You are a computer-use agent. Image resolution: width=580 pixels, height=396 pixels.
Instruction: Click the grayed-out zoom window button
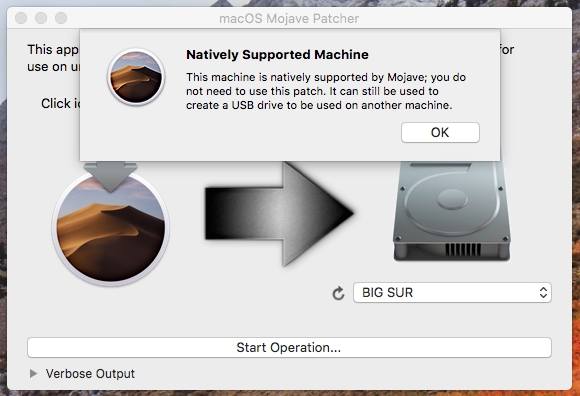[x=61, y=18]
